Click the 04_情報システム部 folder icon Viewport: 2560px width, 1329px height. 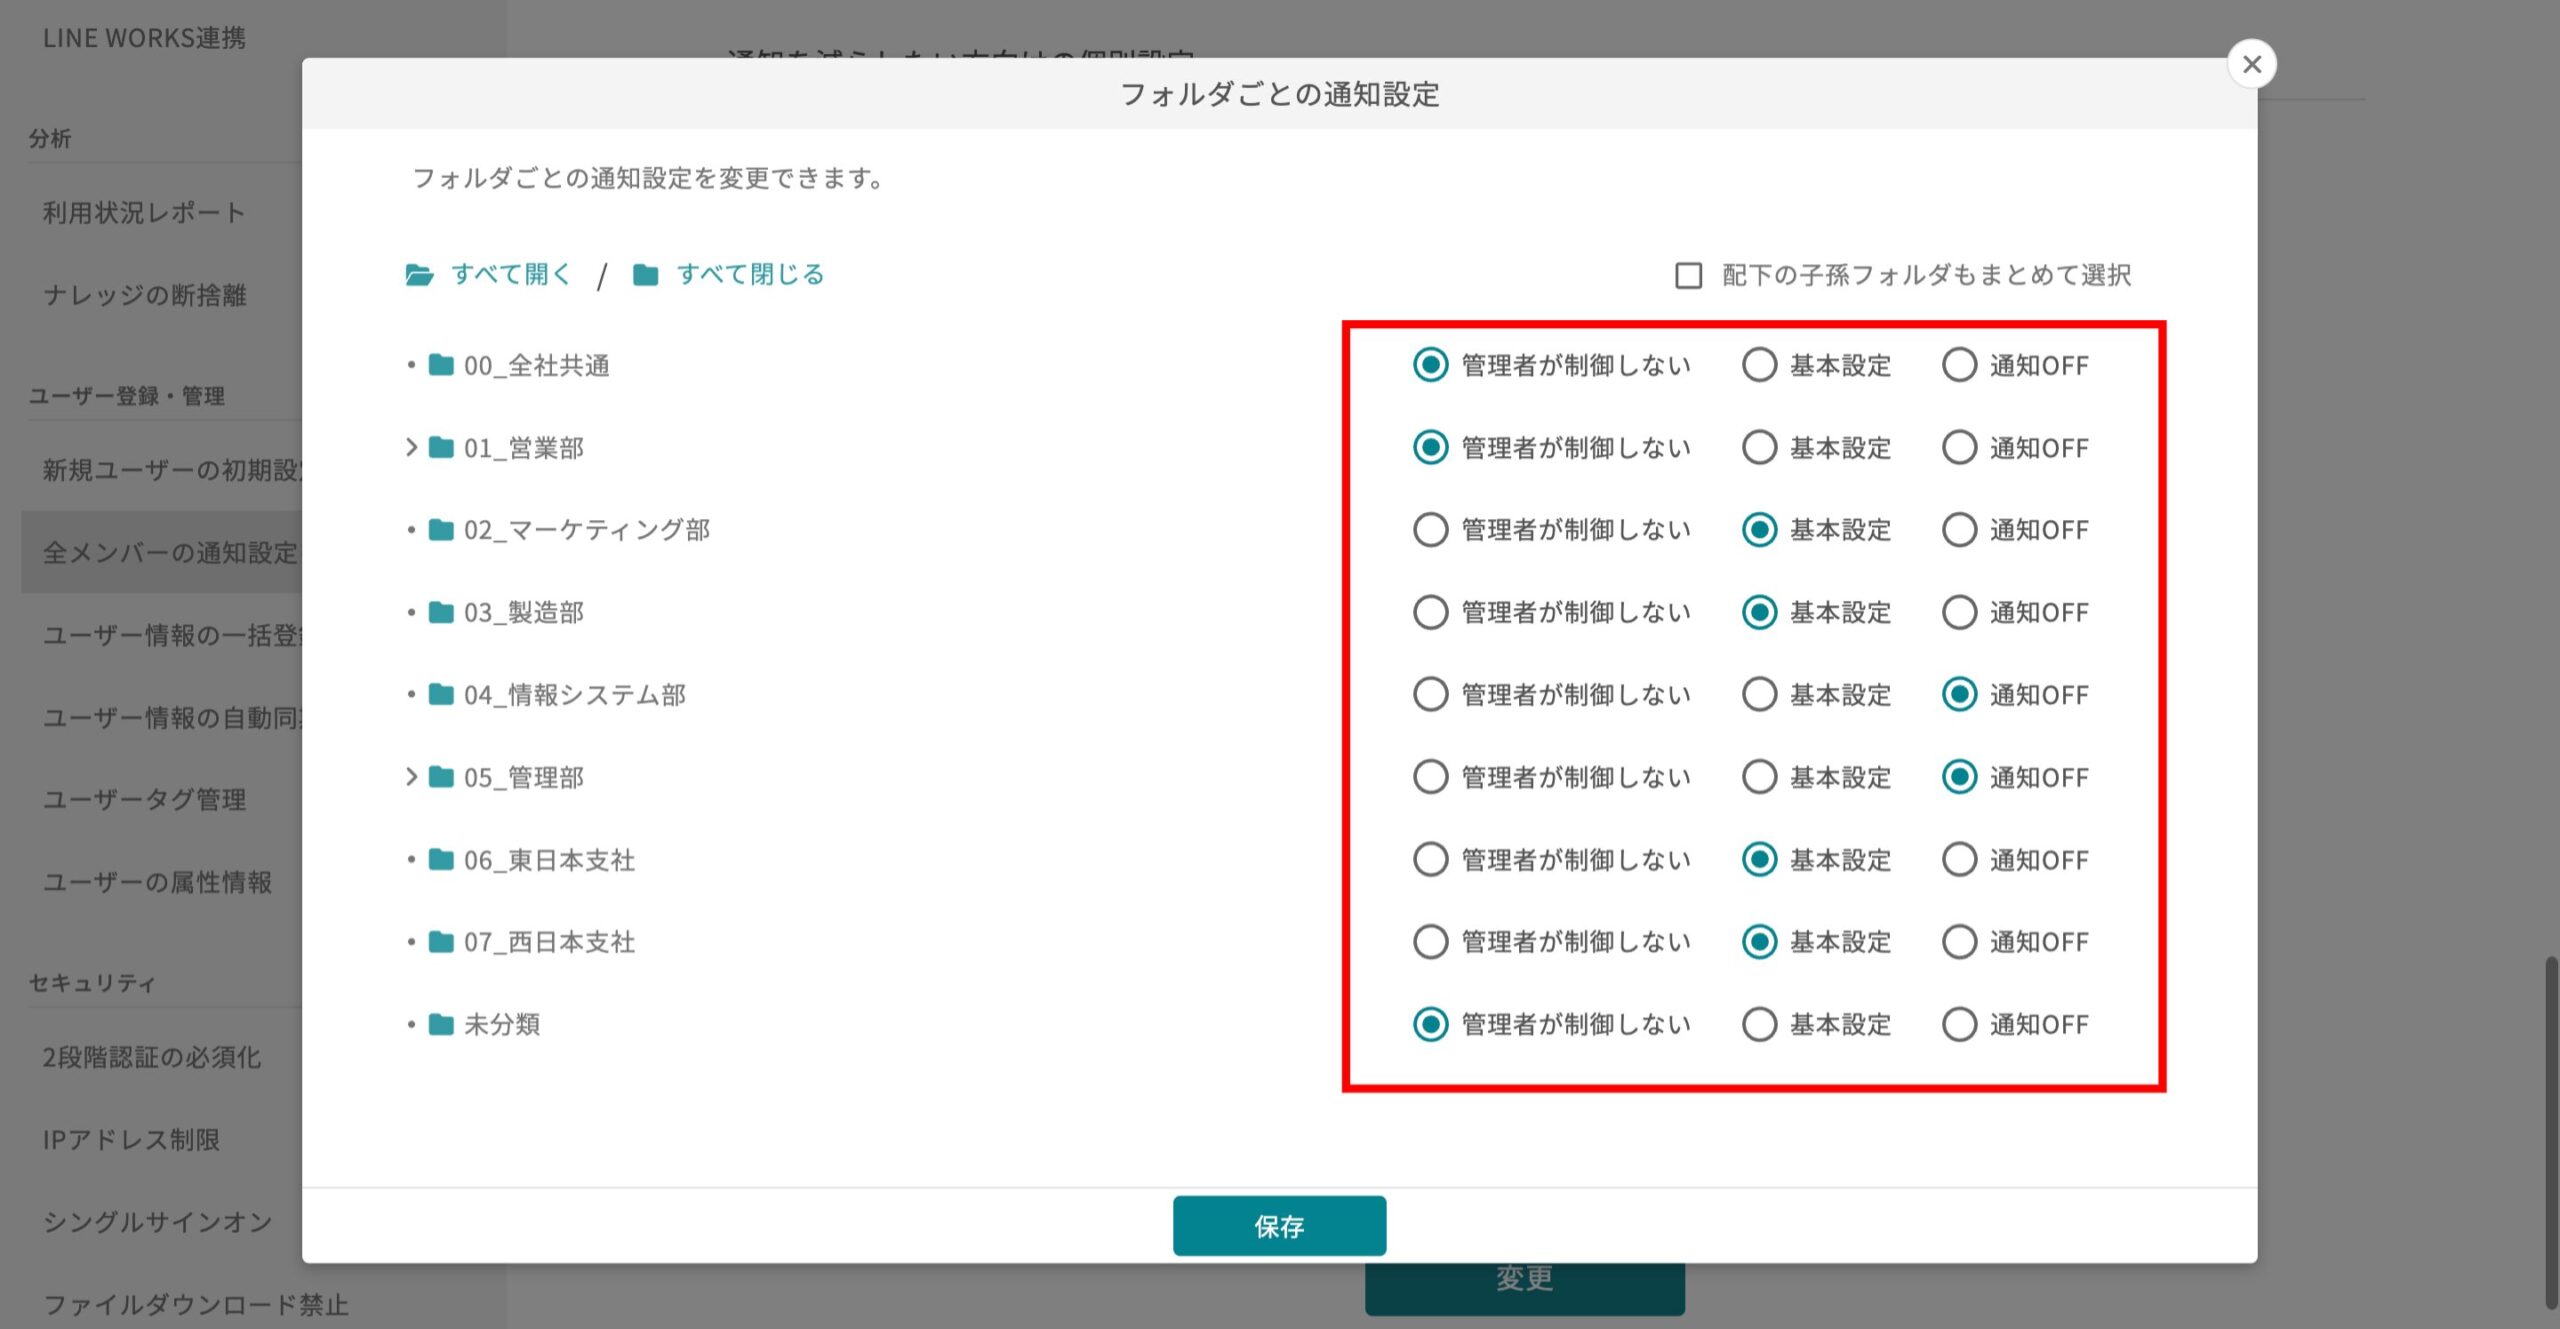click(x=441, y=694)
